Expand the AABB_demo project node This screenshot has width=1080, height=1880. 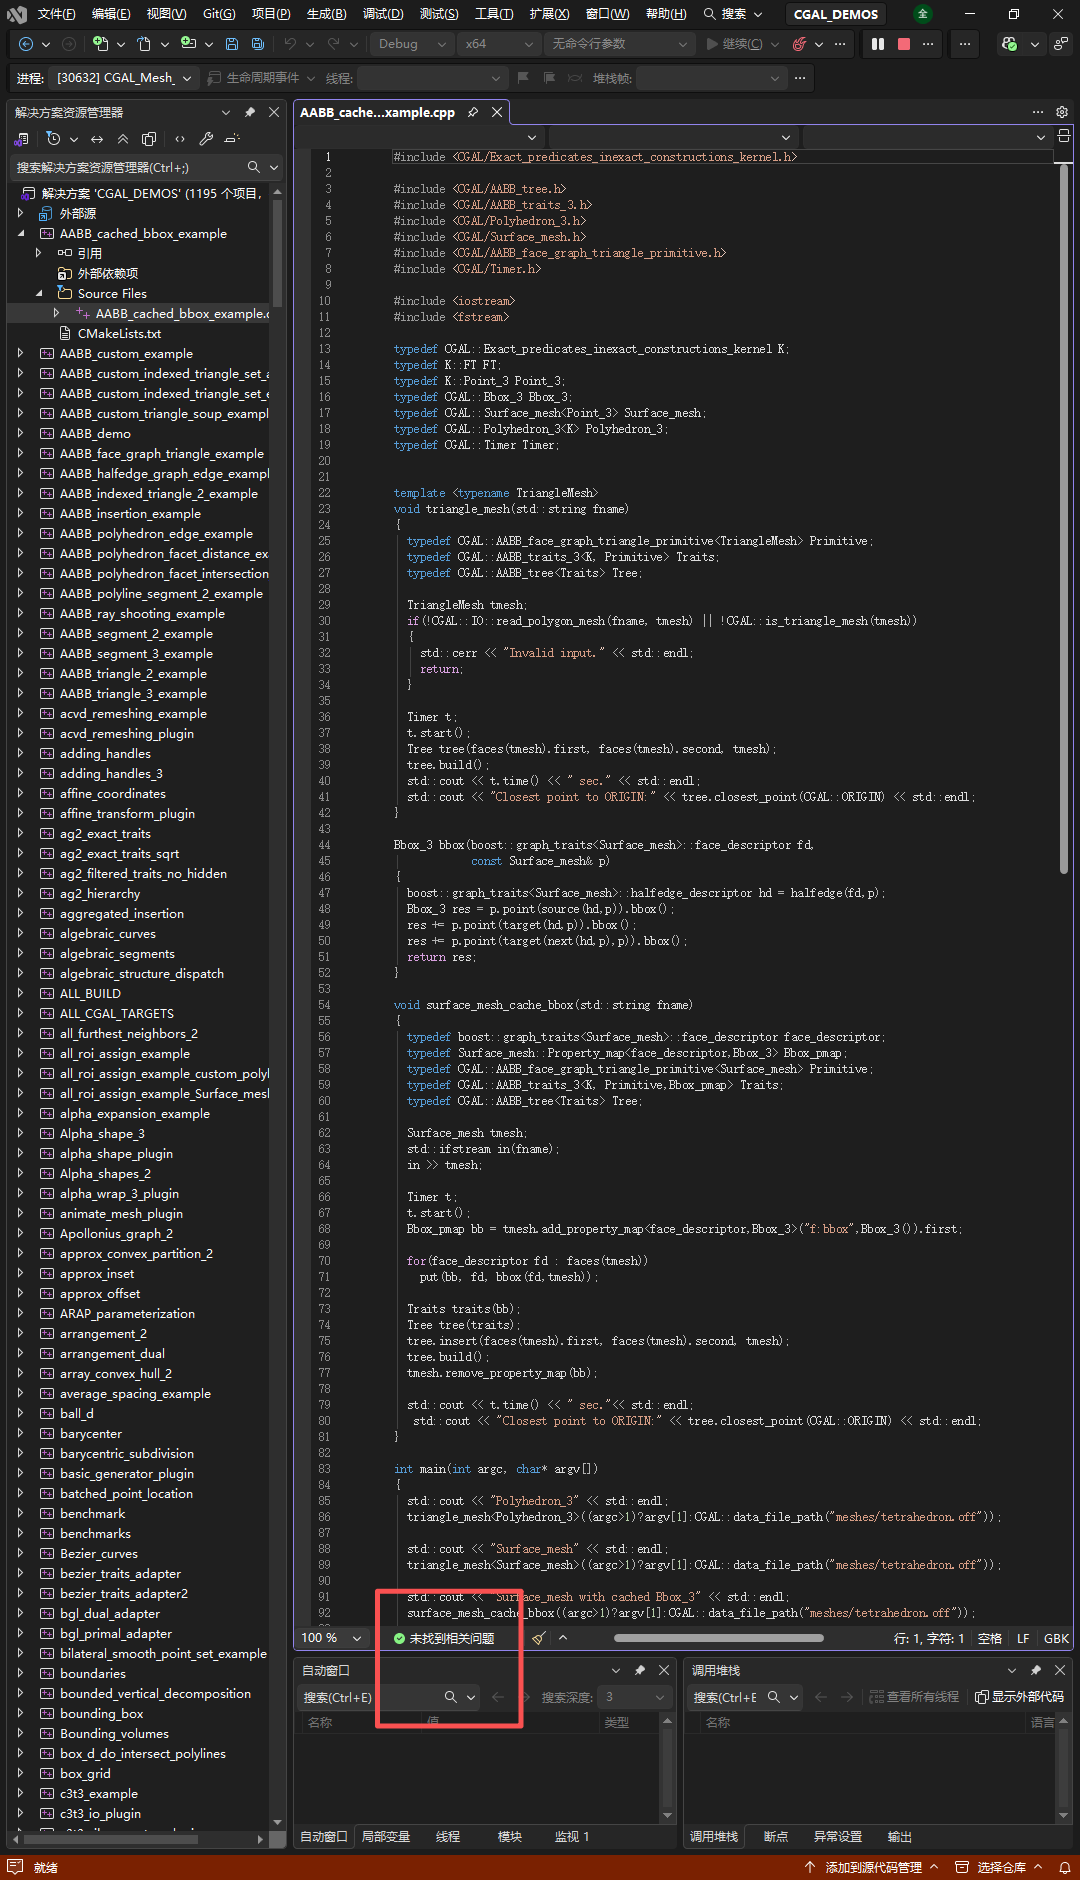(21, 433)
